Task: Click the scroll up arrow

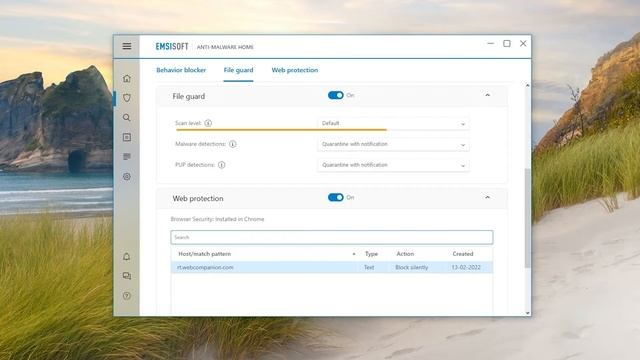Action: pos(527,85)
